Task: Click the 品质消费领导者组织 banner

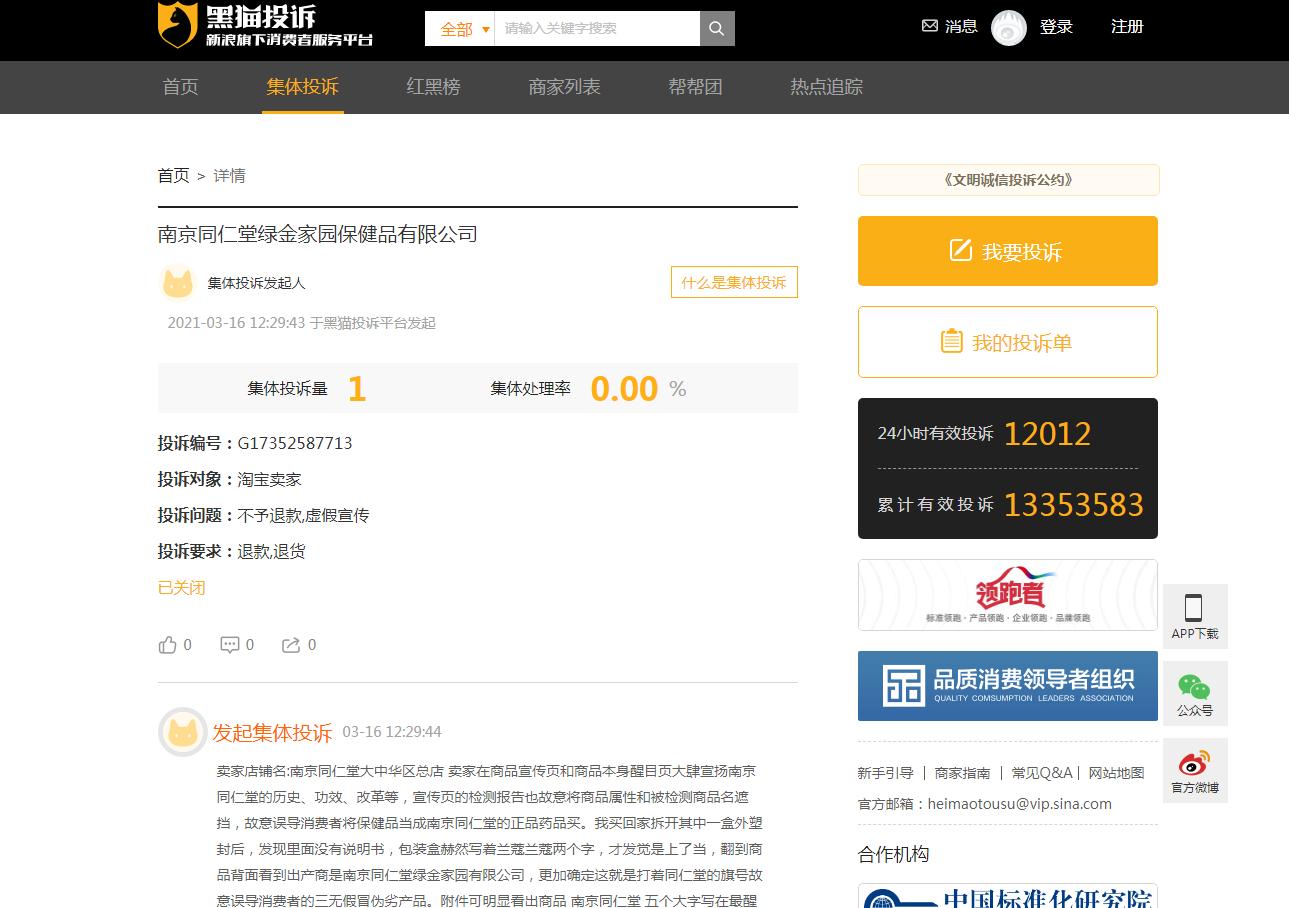Action: (1007, 687)
